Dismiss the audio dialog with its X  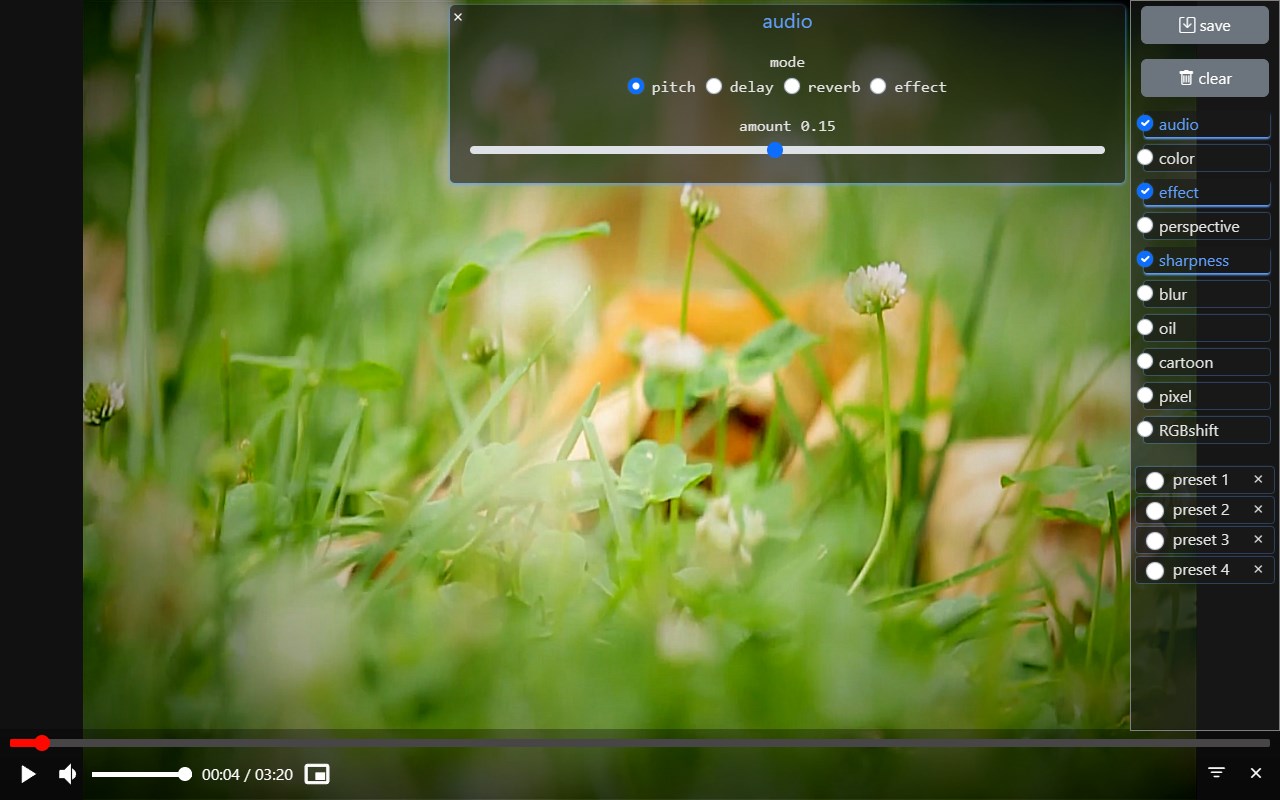coord(458,17)
